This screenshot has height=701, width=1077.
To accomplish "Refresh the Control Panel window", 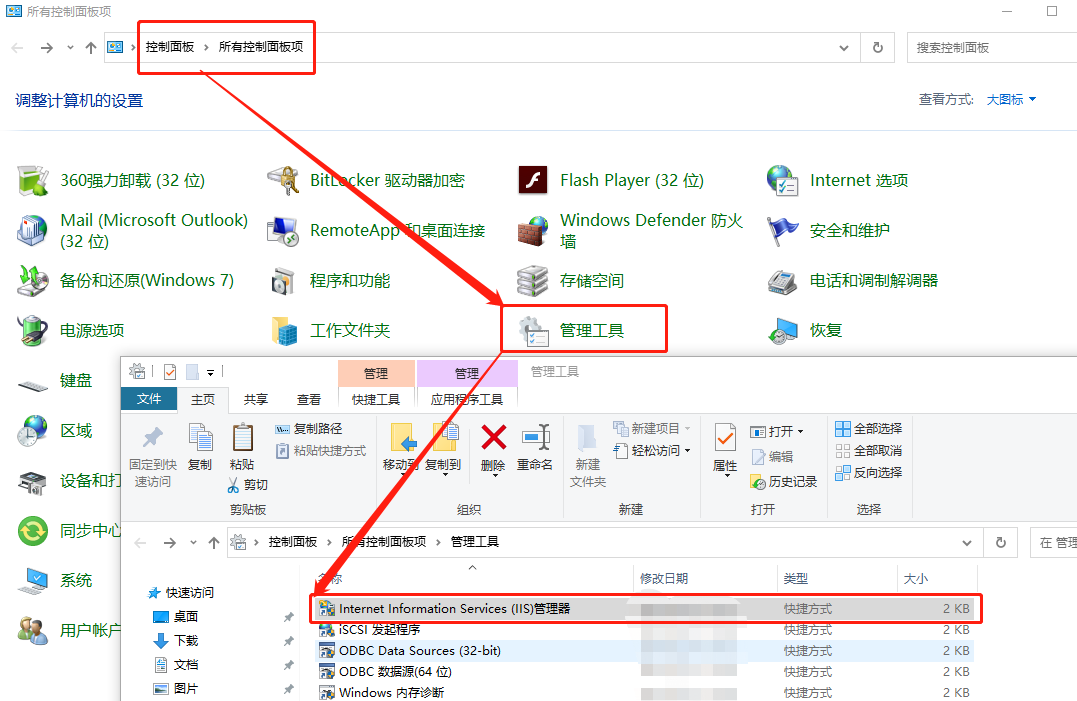I will (878, 47).
